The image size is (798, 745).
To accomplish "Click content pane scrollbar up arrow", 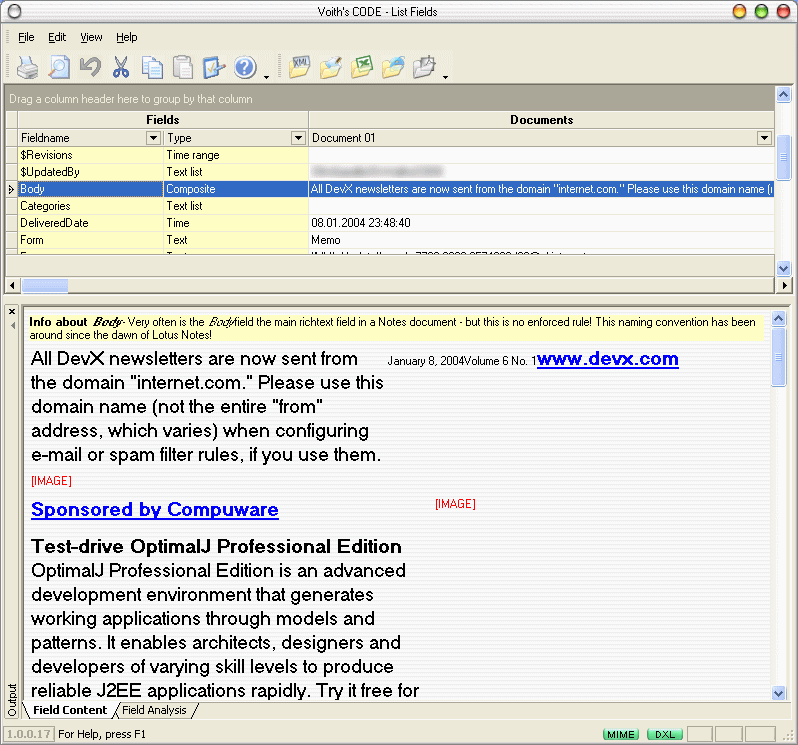I will tap(779, 319).
